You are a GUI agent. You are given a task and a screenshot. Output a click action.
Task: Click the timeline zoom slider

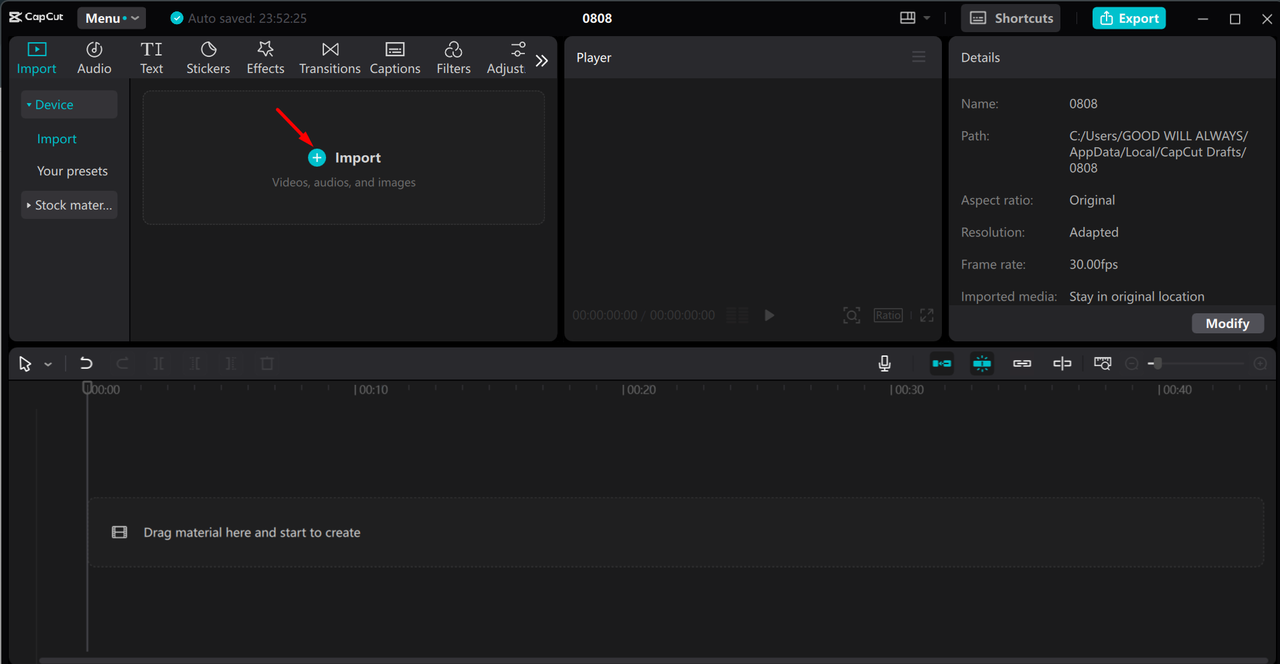(1196, 364)
